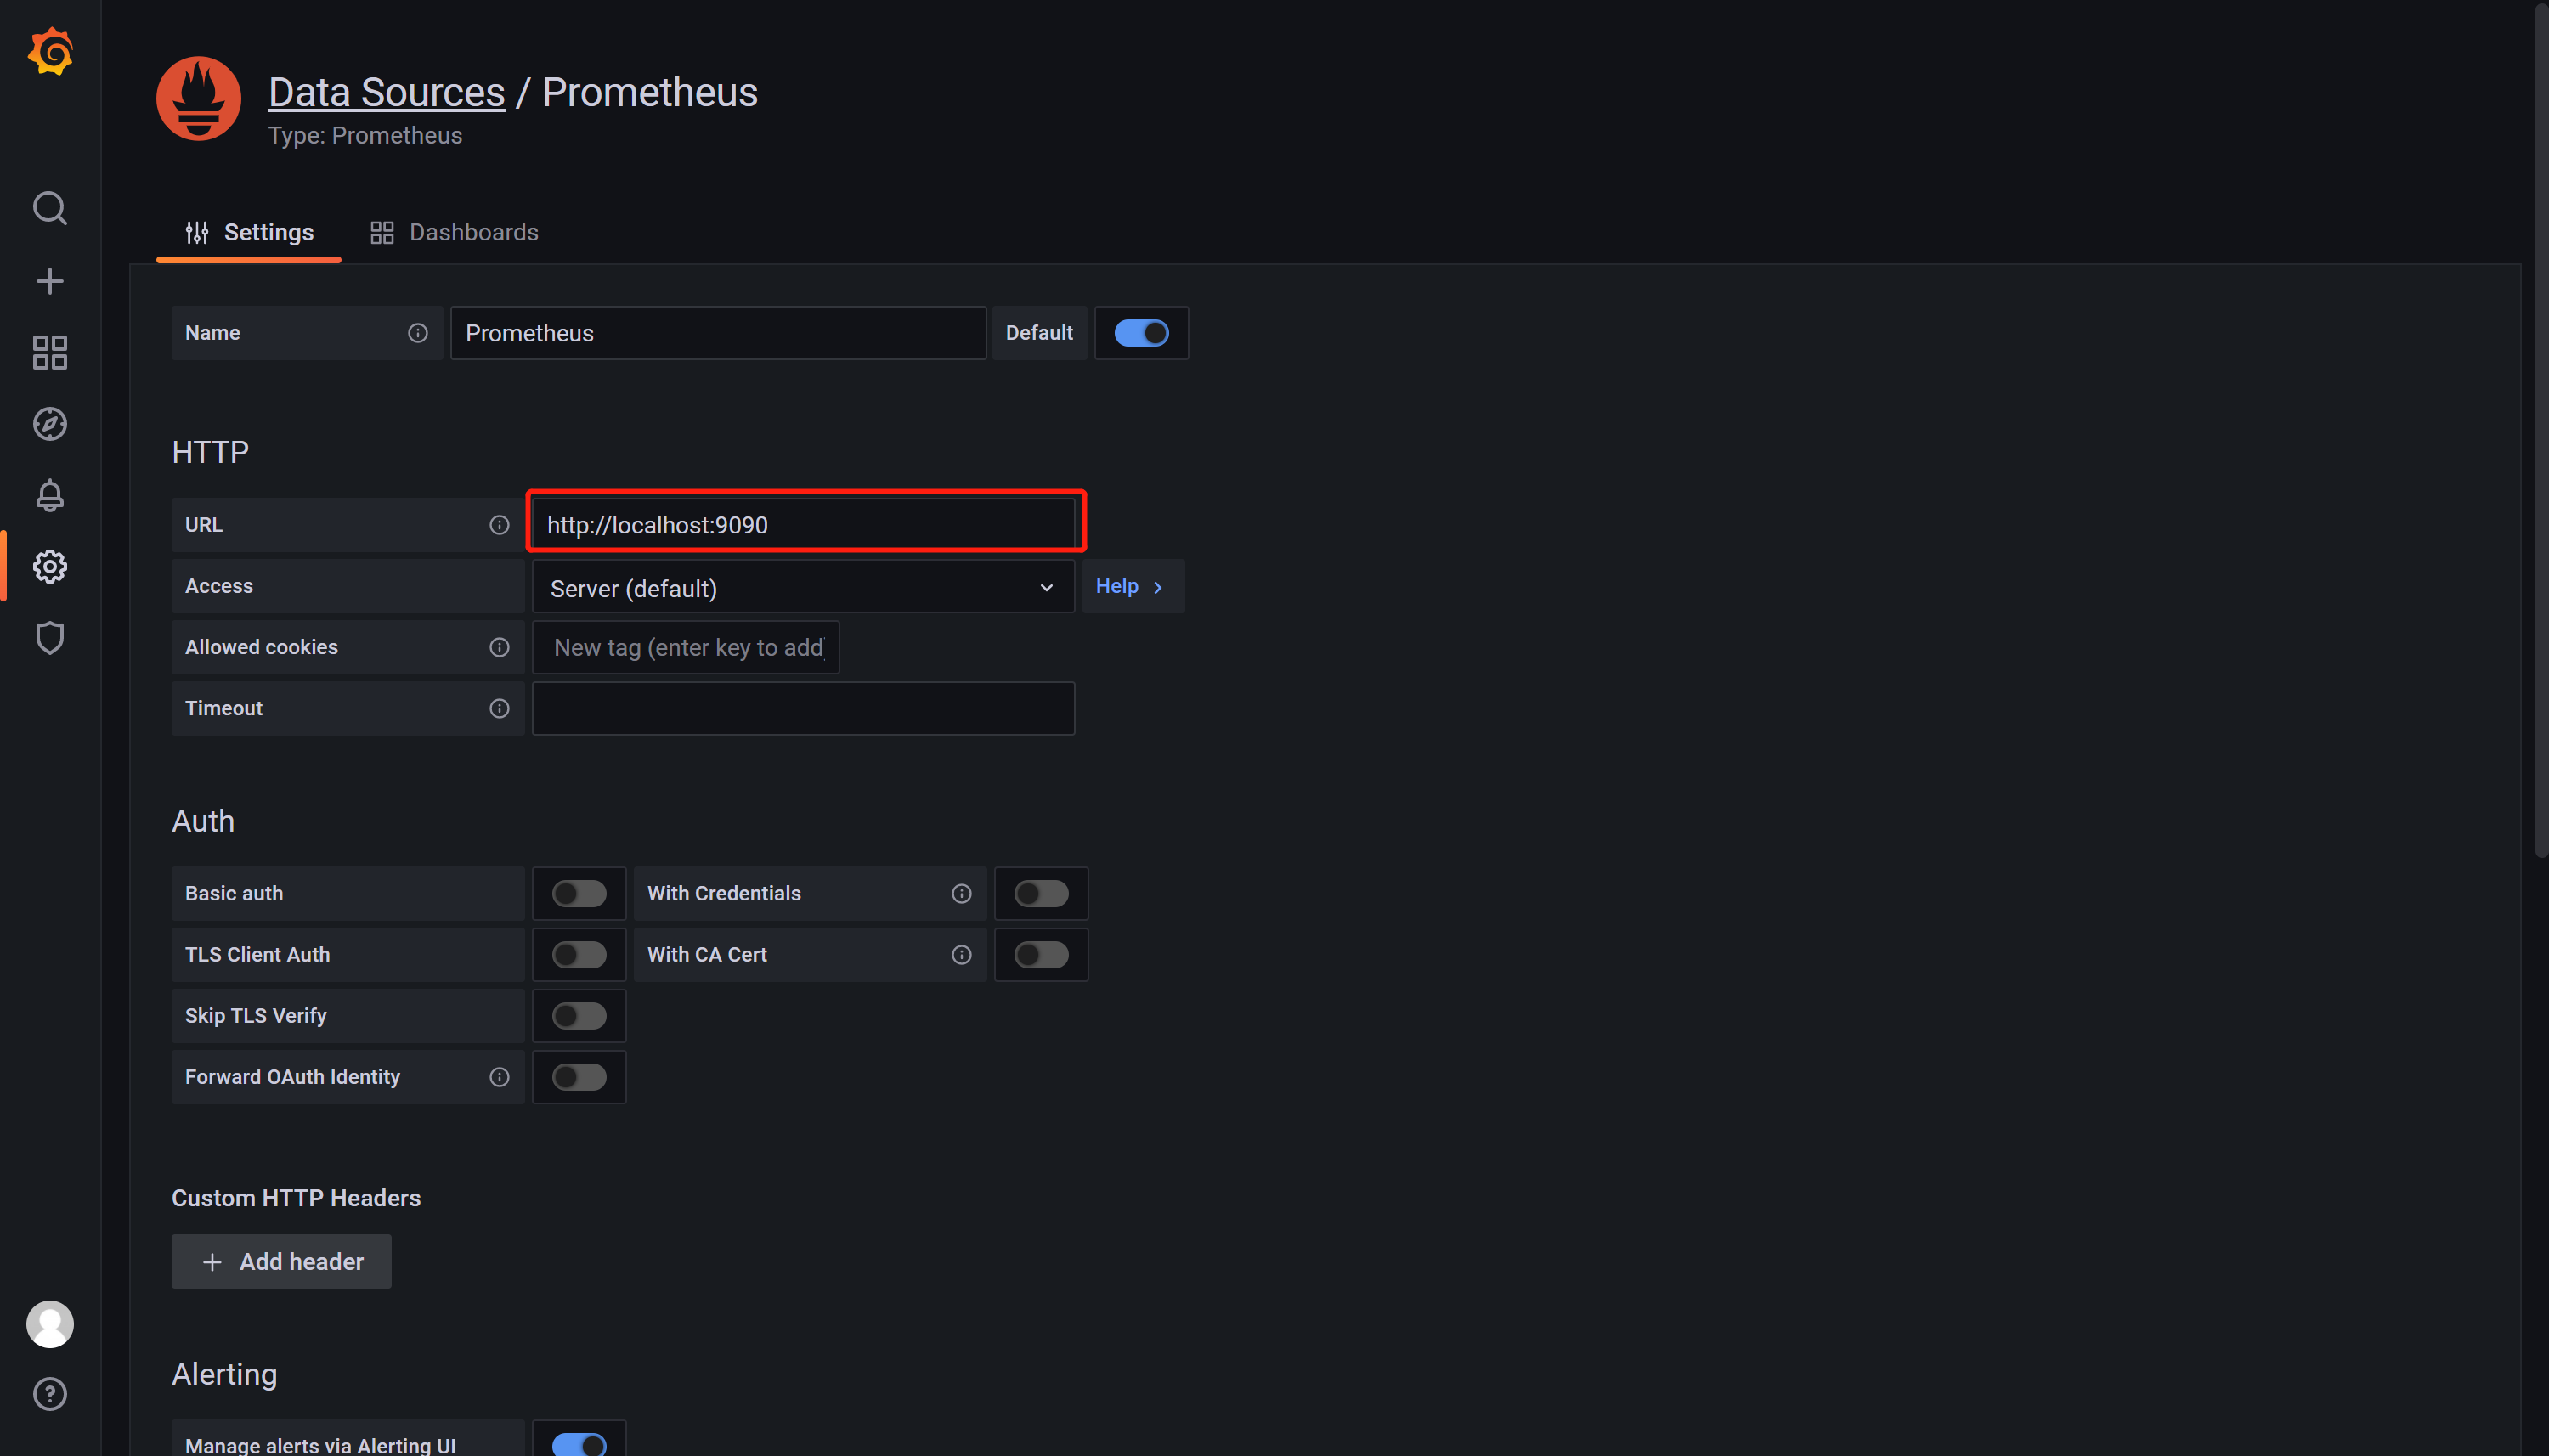Open the Configuration gear icon
Viewport: 2549px width, 1456px height.
pos(49,565)
